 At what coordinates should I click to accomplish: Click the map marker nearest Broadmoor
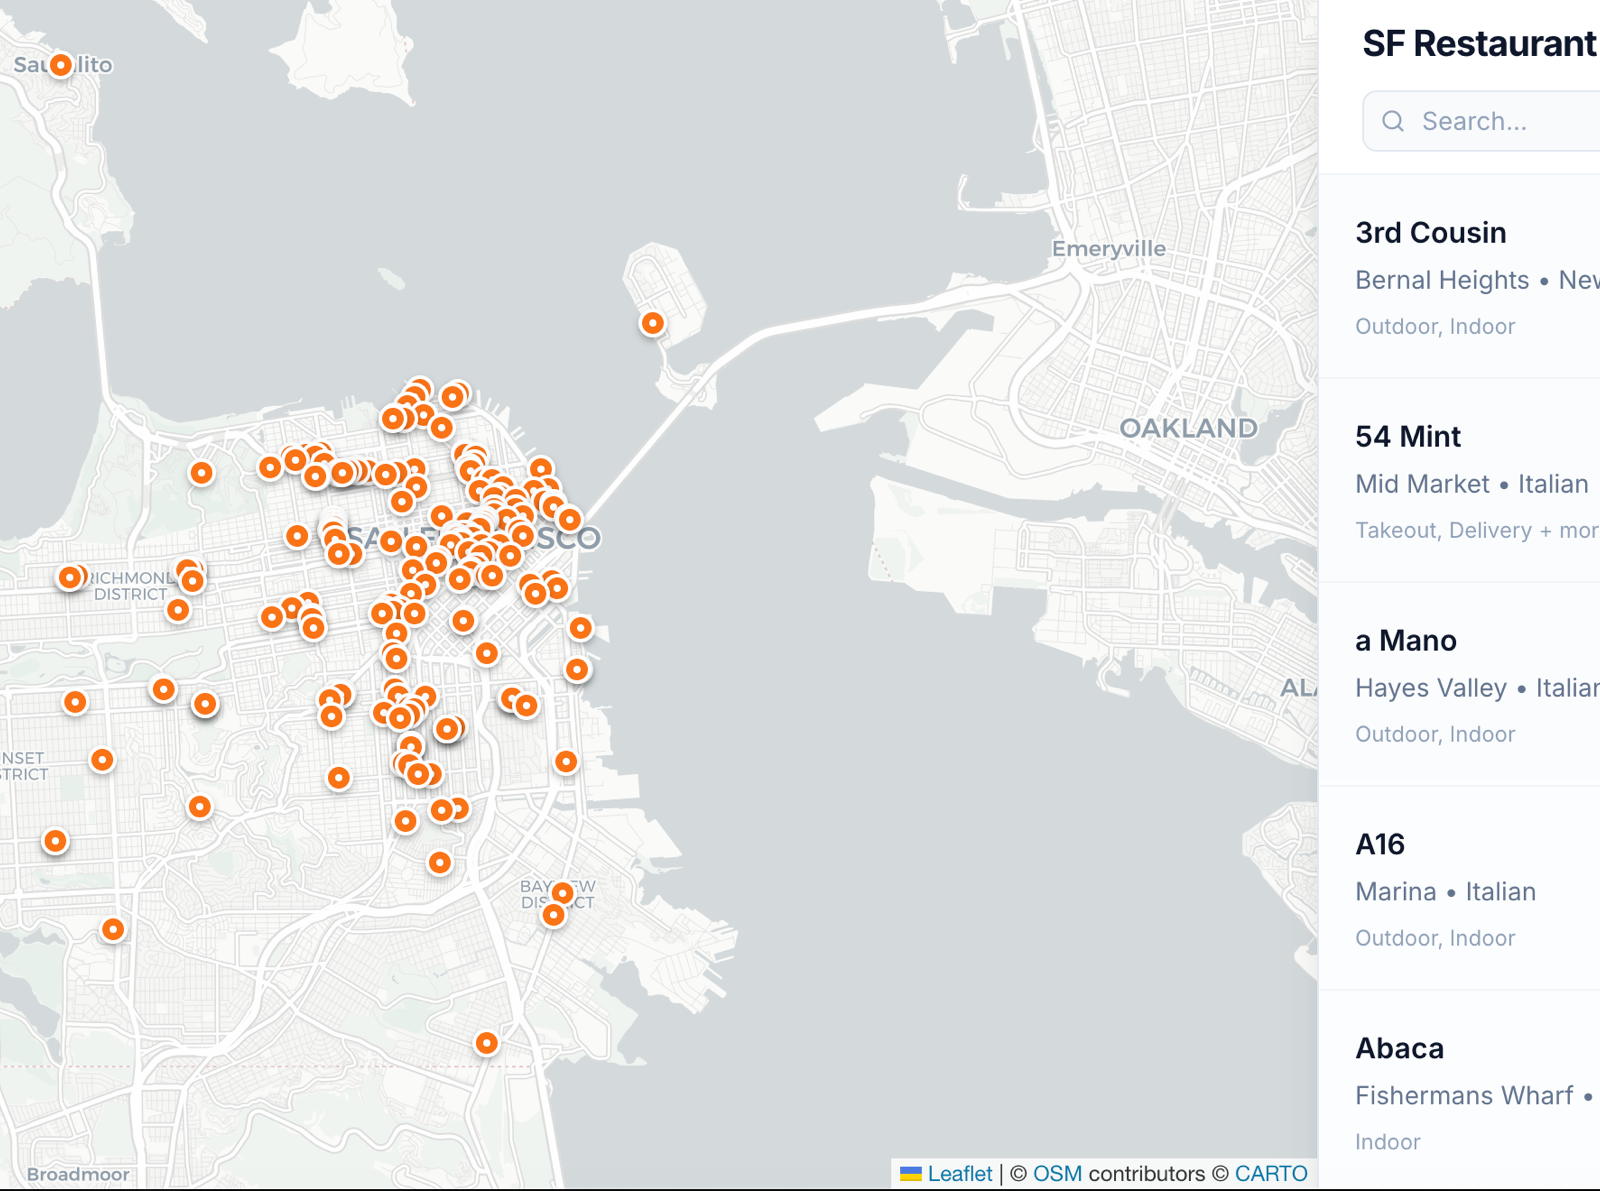(113, 929)
